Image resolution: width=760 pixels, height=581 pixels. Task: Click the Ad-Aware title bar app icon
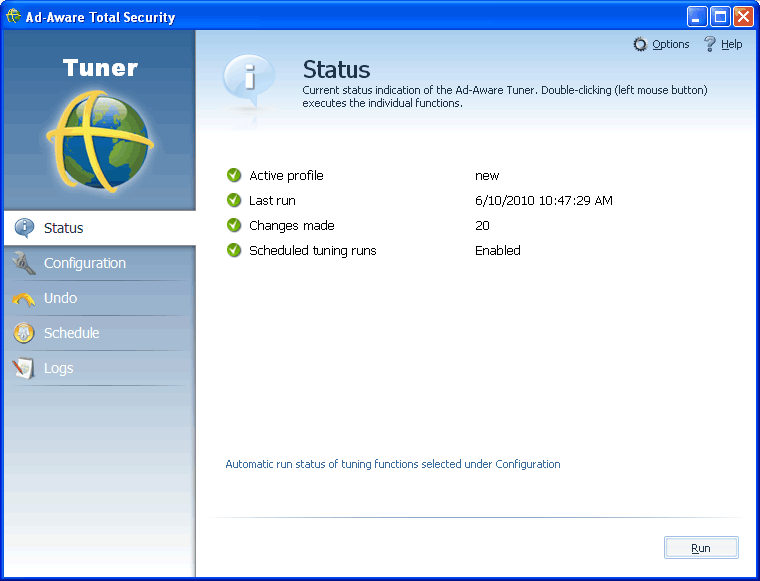click(x=13, y=16)
